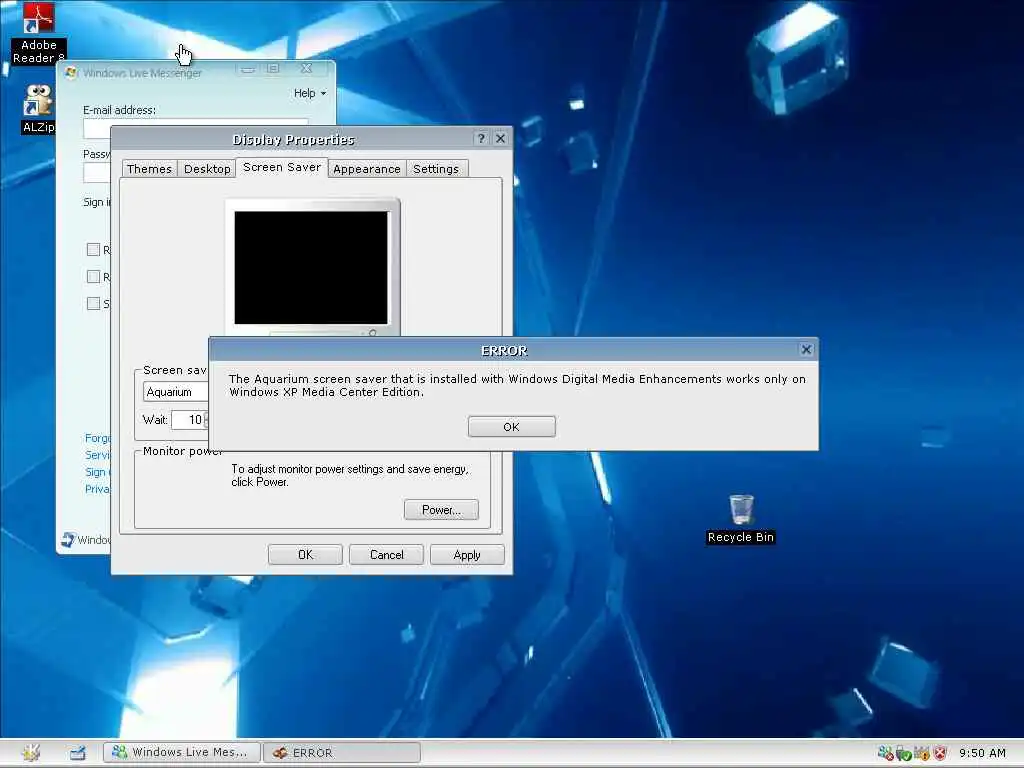Switch to the Appearance tab
This screenshot has width=1024, height=768.
point(366,169)
